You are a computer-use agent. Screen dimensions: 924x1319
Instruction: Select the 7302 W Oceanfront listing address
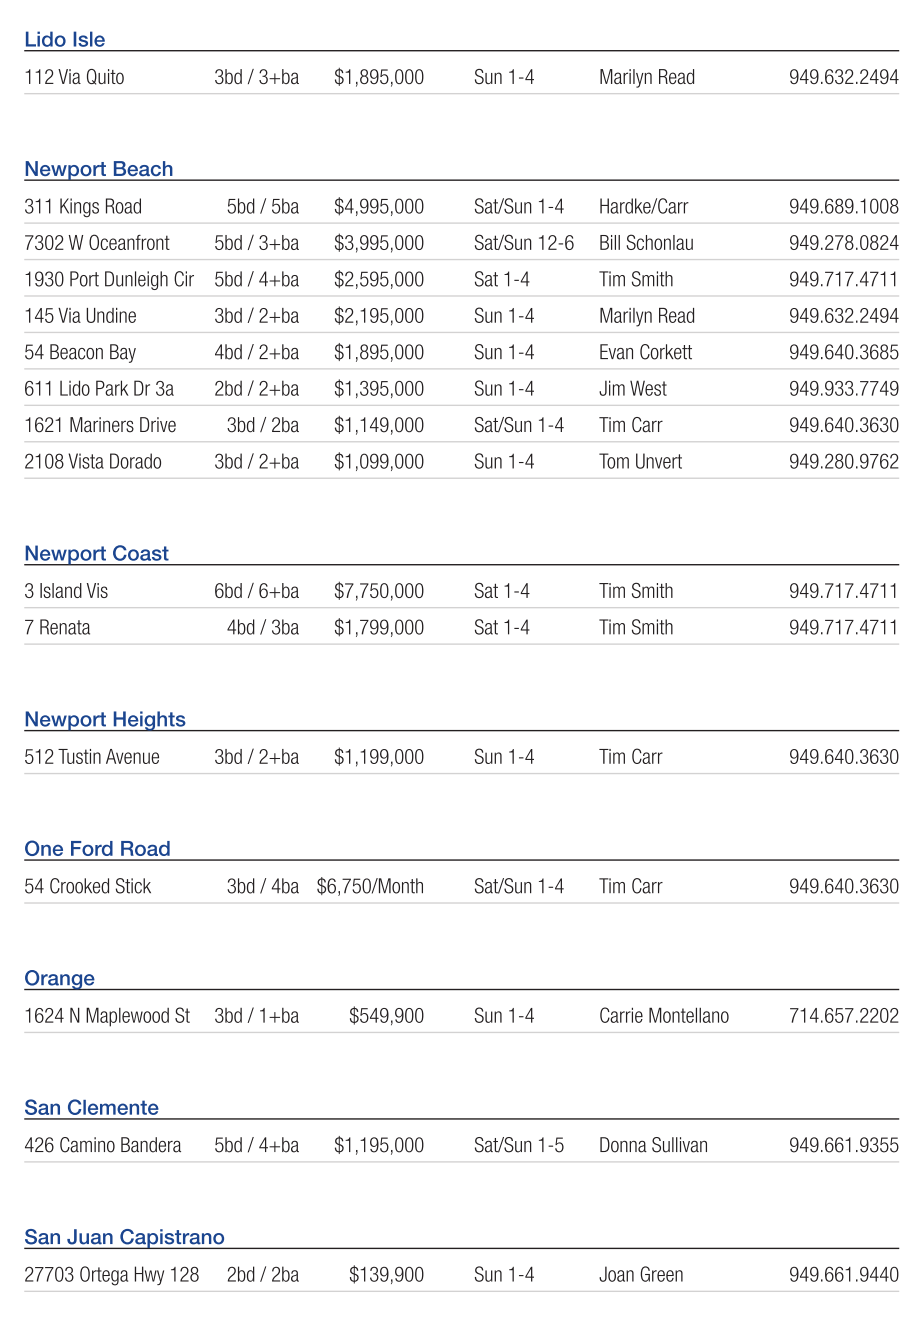(x=97, y=243)
